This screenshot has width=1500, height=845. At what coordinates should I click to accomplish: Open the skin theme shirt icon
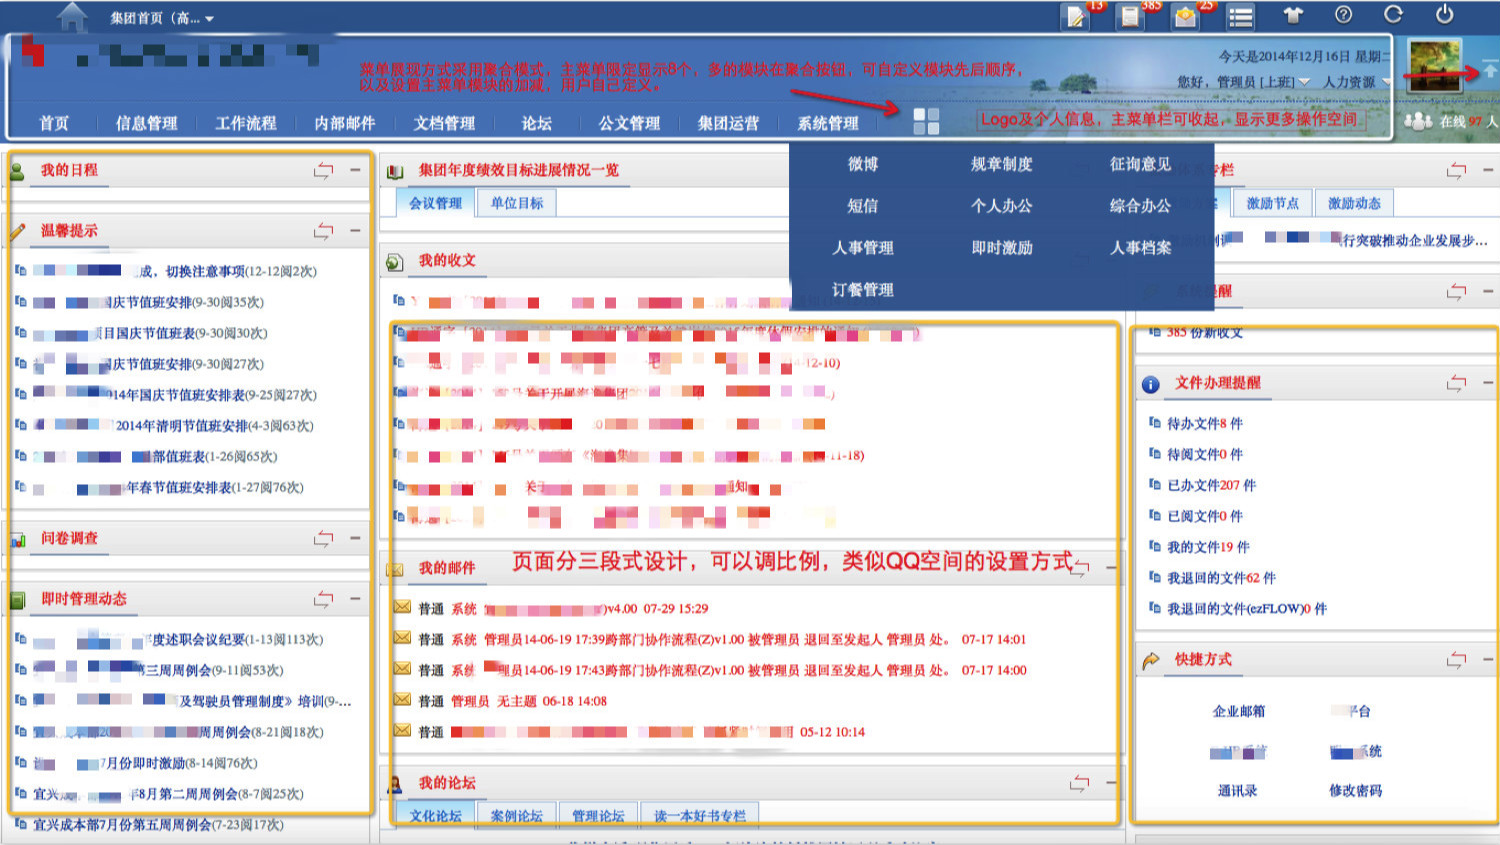[x=1293, y=15]
